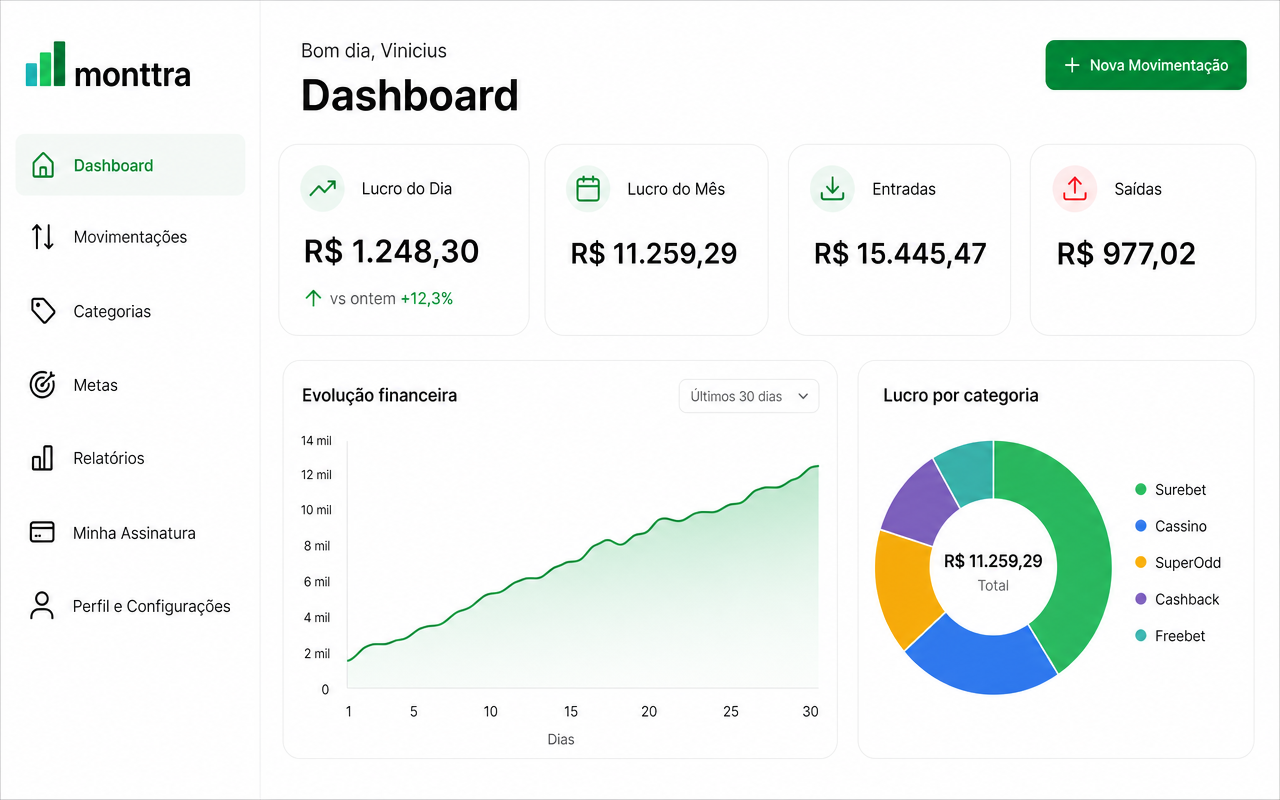The height and width of the screenshot is (800, 1280).
Task: Click the person icon for Perfil e Configurações
Action: coord(42,605)
